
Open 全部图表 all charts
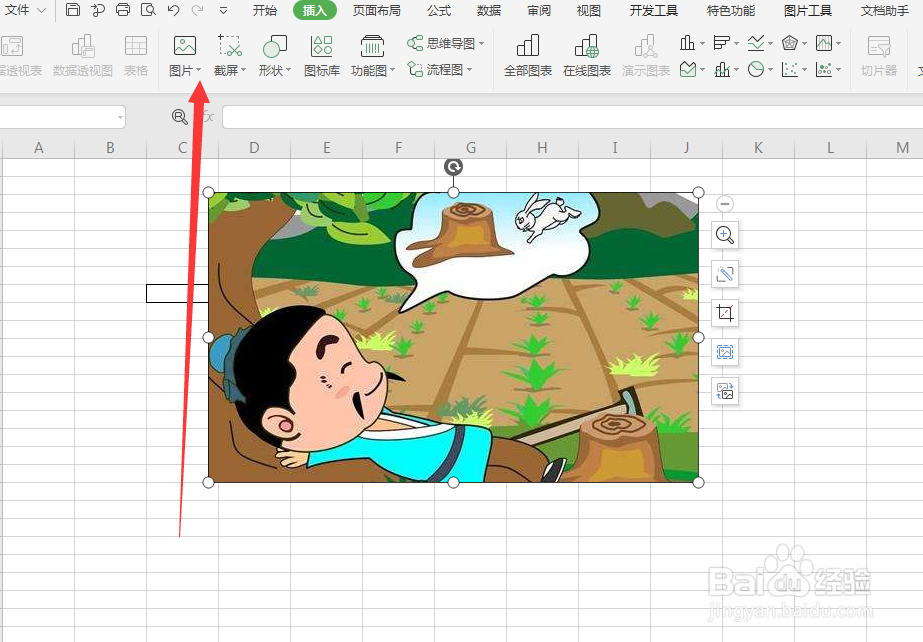[528, 56]
